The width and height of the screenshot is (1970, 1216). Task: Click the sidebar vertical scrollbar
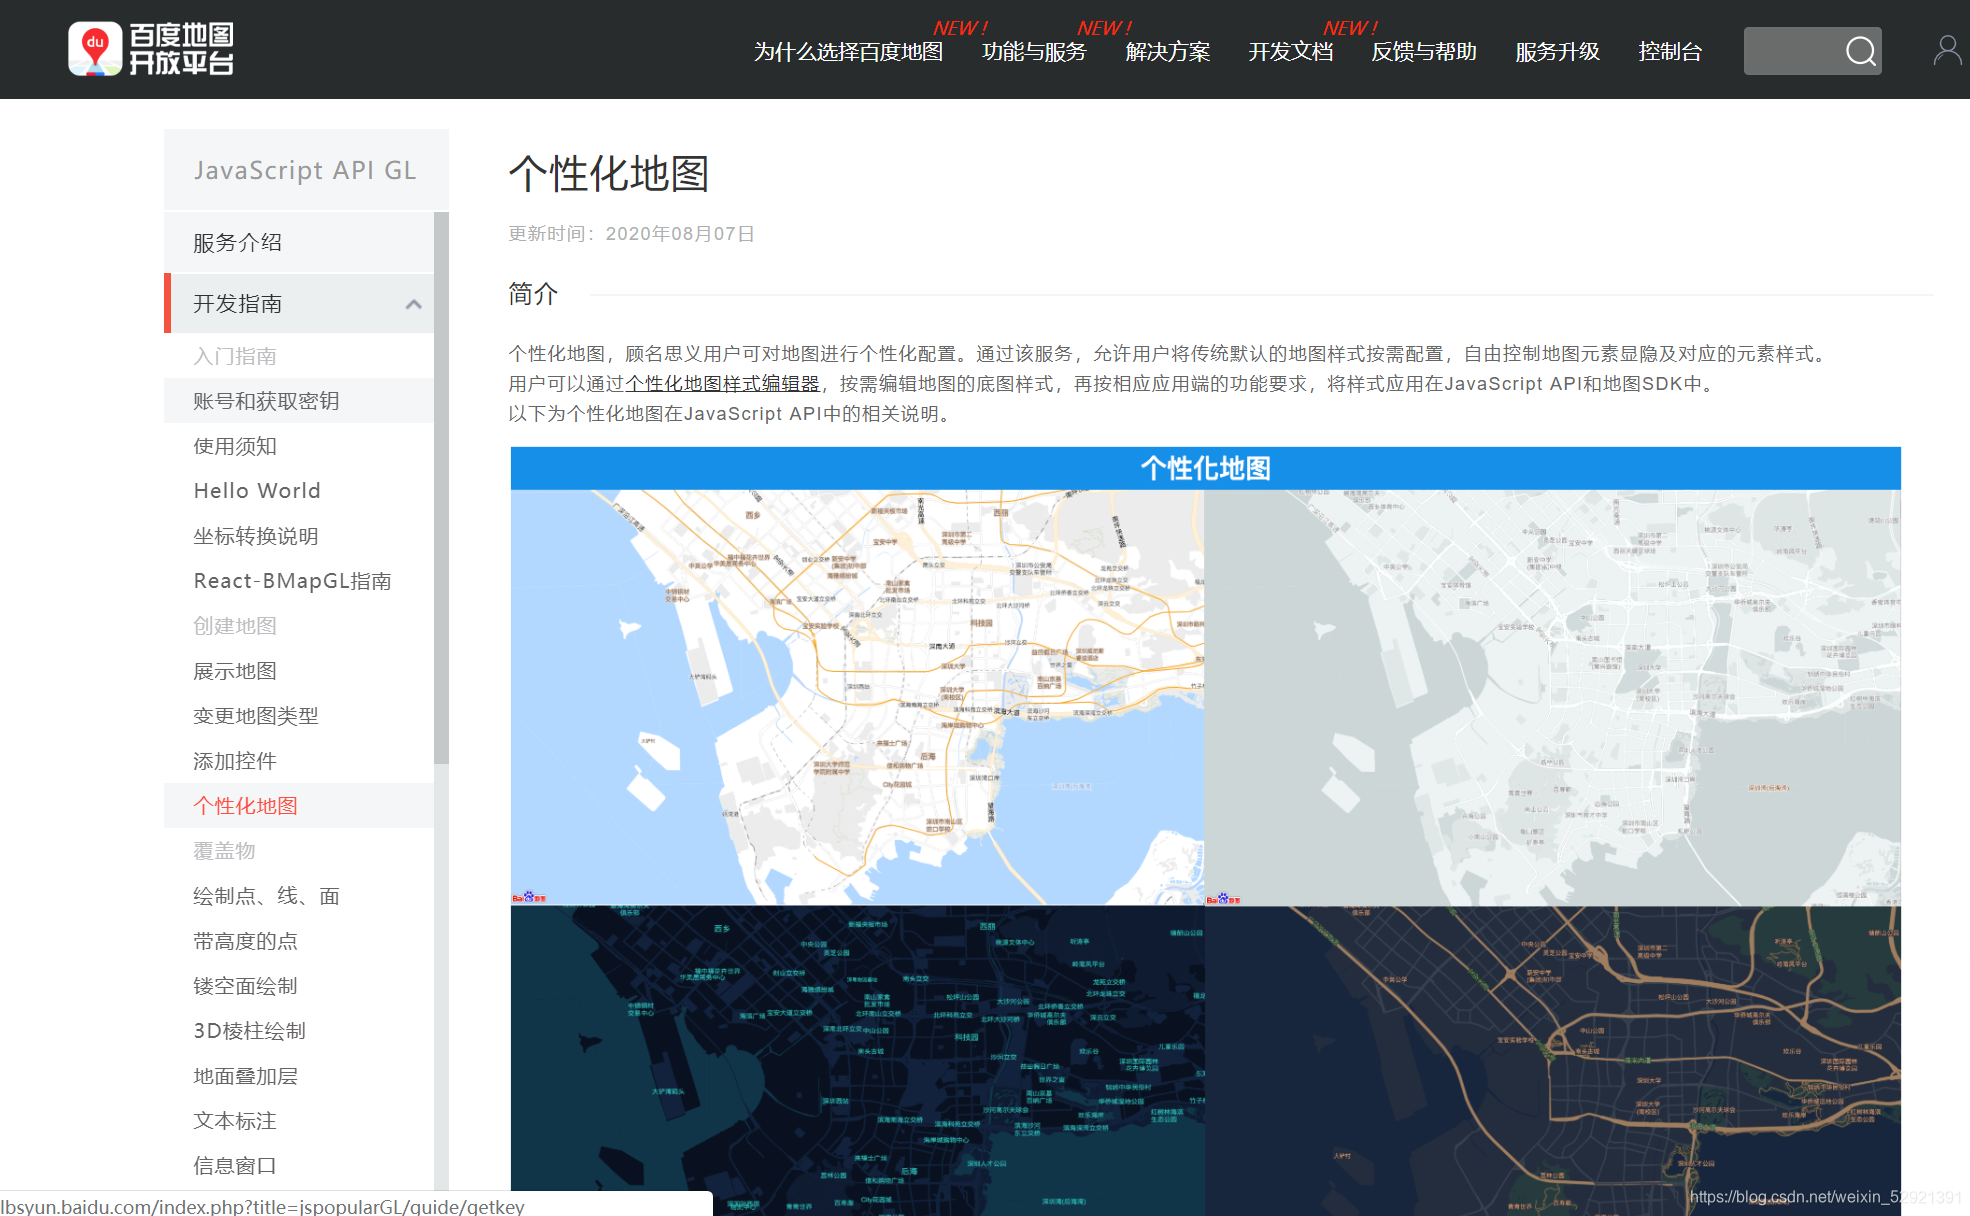click(441, 488)
